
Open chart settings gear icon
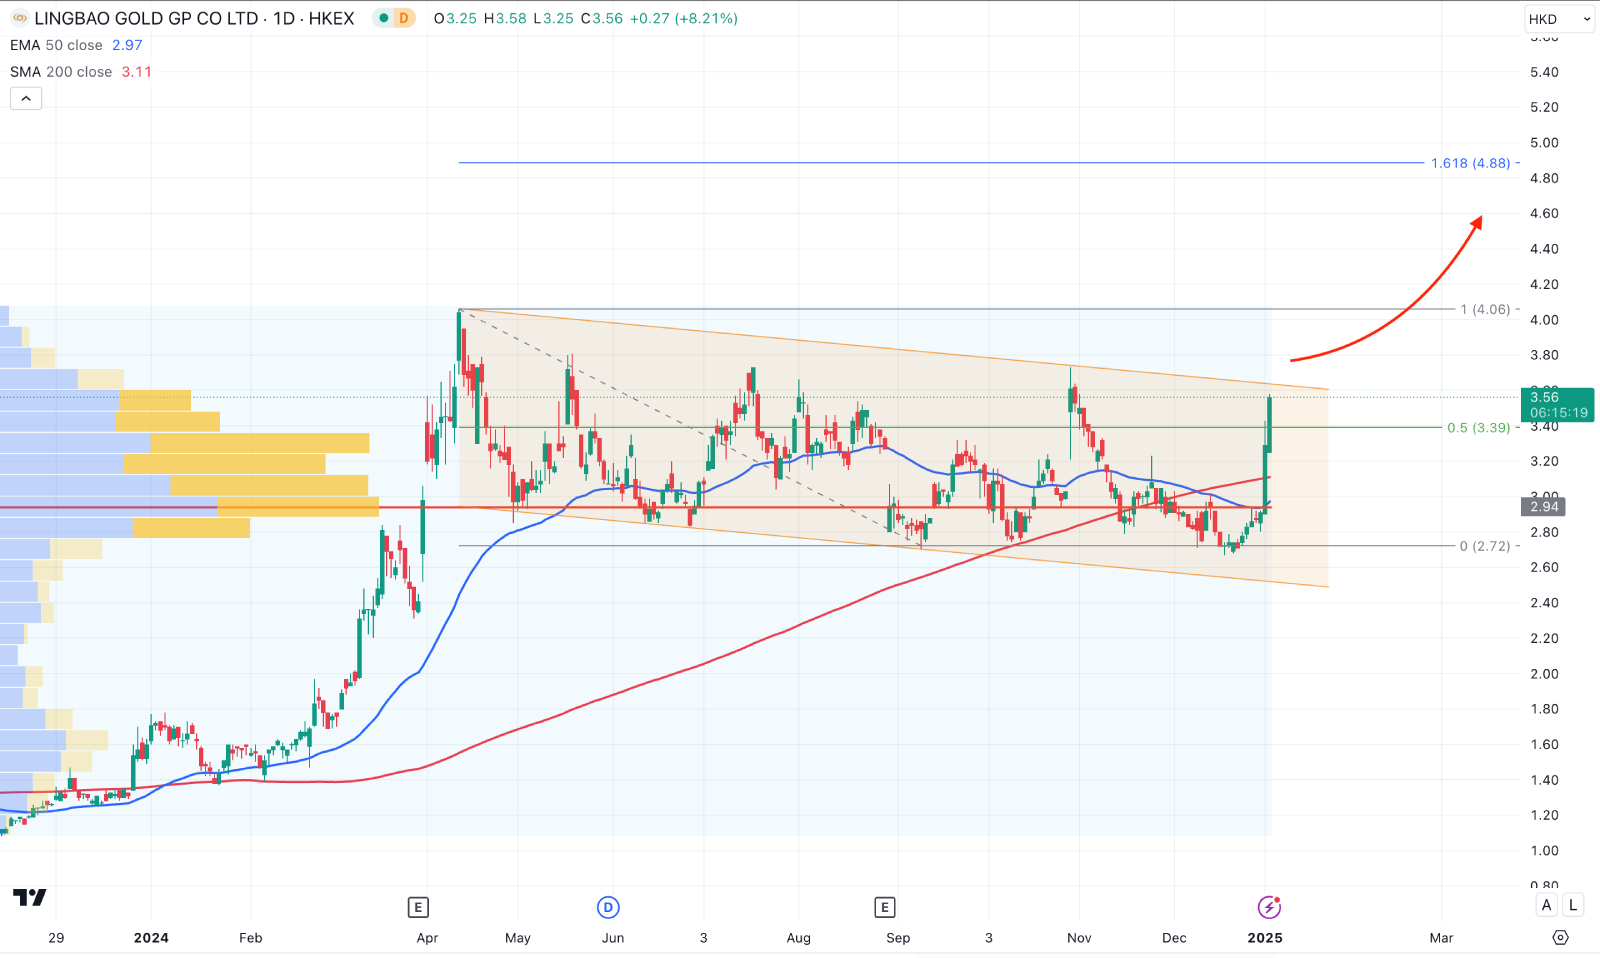(x=1560, y=937)
